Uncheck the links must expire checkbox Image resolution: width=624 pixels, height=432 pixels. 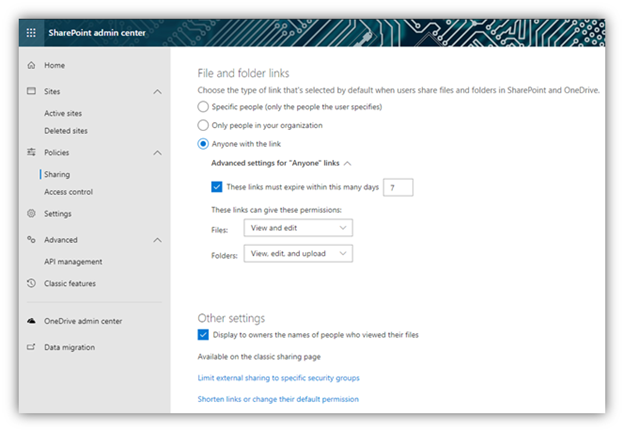click(x=216, y=187)
